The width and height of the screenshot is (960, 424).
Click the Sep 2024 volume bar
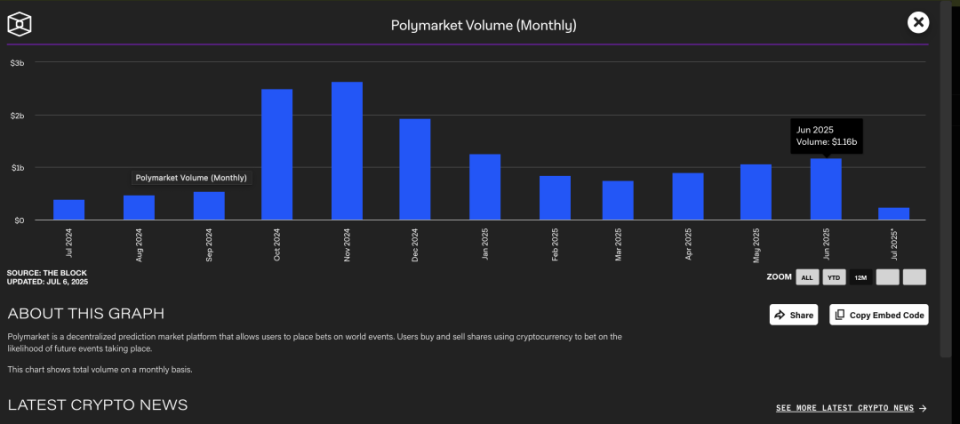(x=209, y=206)
